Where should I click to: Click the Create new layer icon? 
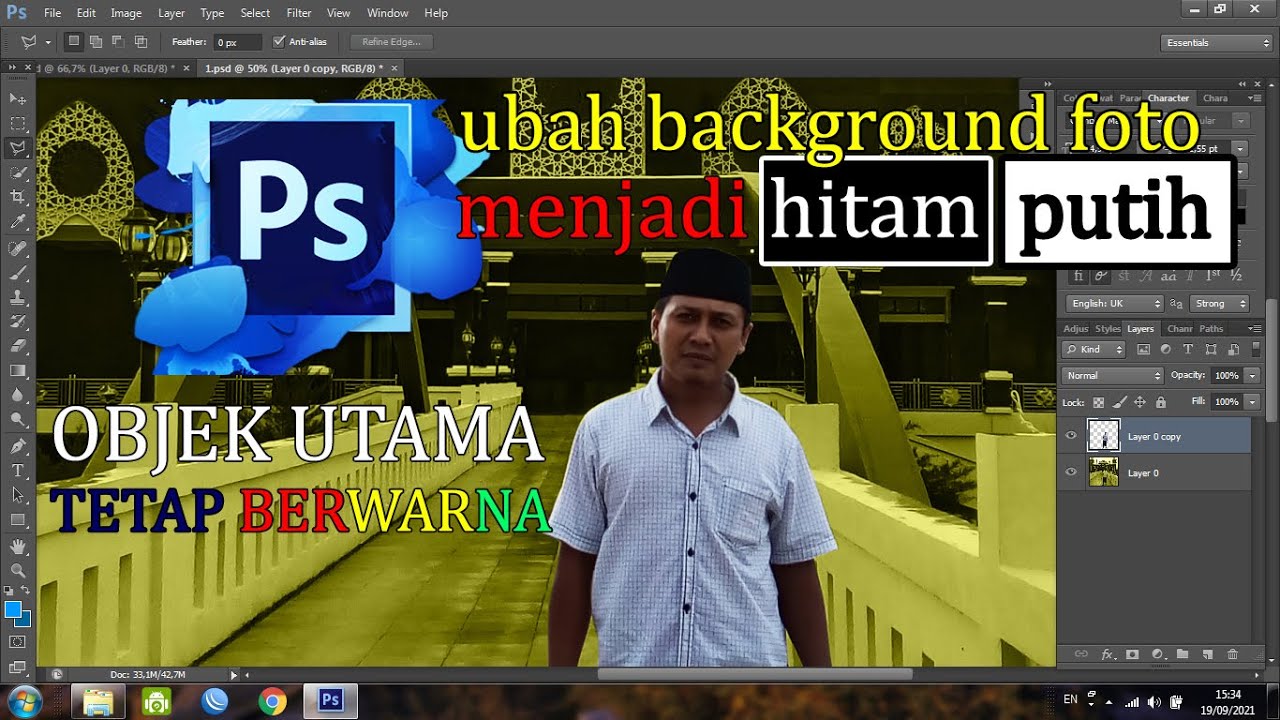[1207, 654]
